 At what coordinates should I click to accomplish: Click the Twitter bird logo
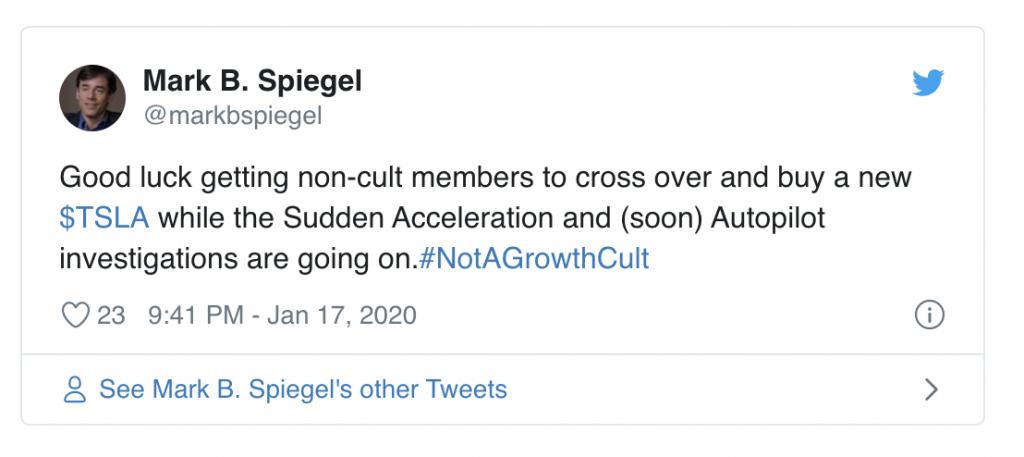(928, 84)
